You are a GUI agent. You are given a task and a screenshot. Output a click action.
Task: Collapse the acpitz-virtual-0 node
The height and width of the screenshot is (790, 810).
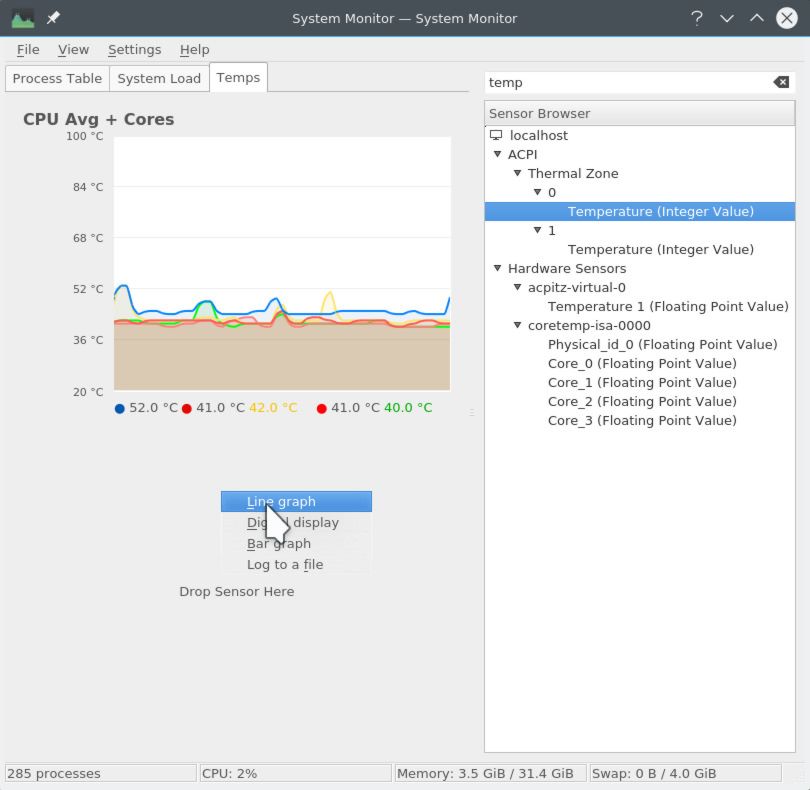coord(517,287)
